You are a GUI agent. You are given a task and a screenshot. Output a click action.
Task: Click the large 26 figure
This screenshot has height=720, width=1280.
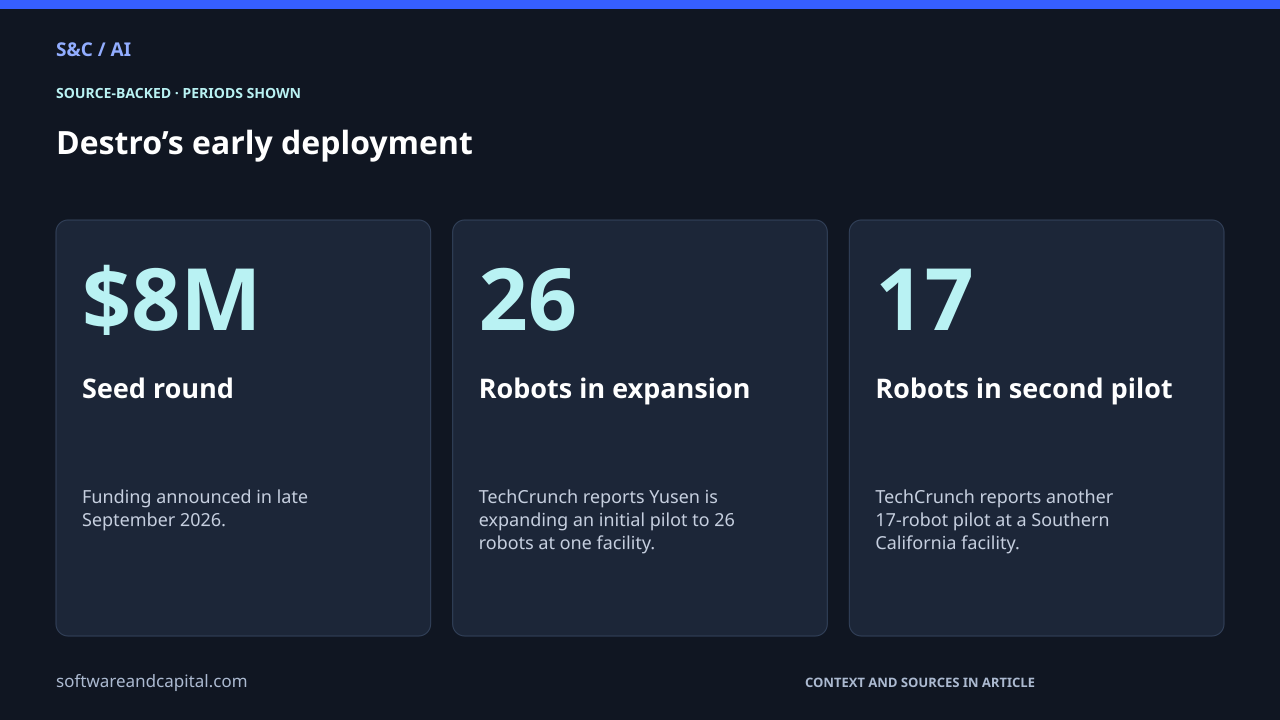[527, 299]
